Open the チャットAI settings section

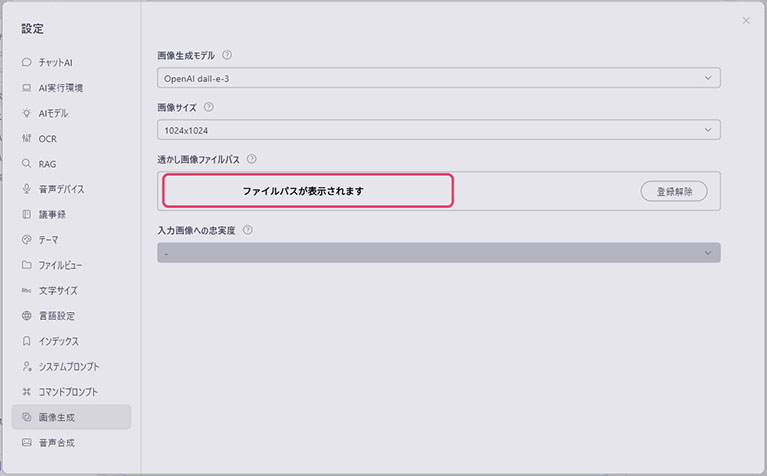[71, 62]
